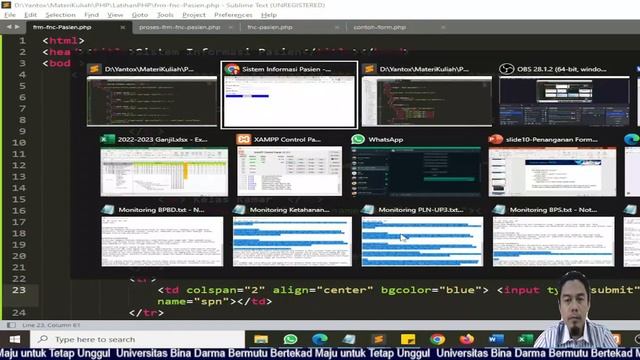The height and width of the screenshot is (360, 640).
Task: Close the proses-frm-fnc-pasien.php tab
Action: point(231,27)
